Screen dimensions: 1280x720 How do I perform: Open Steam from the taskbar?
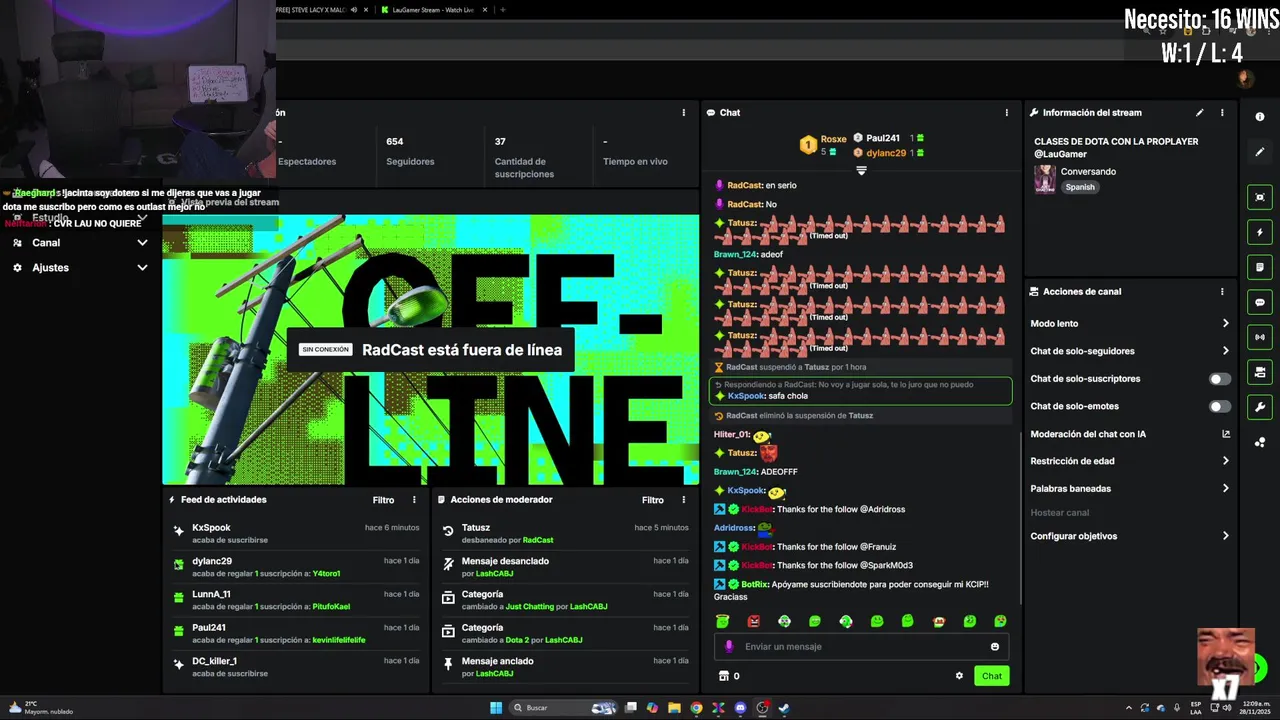click(x=784, y=708)
